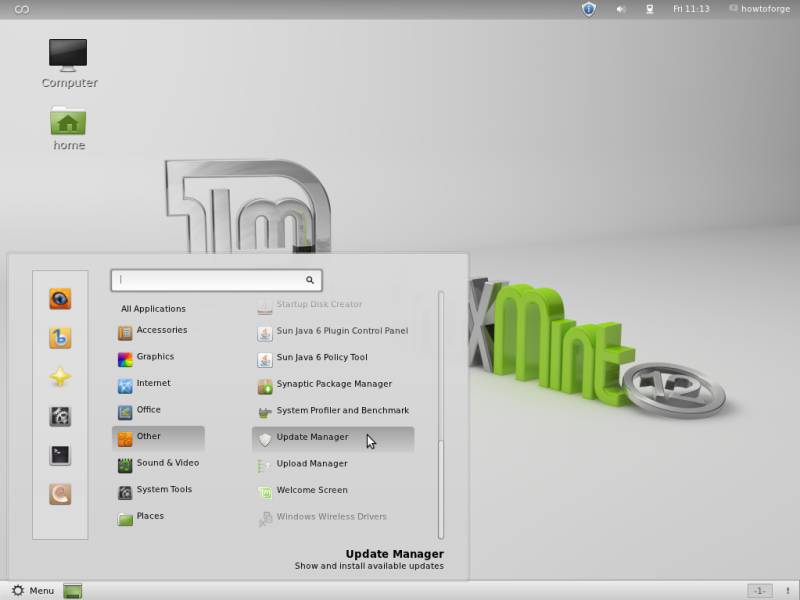800x600 pixels.
Task: Open the Computer desktop icon
Action: [x=68, y=64]
